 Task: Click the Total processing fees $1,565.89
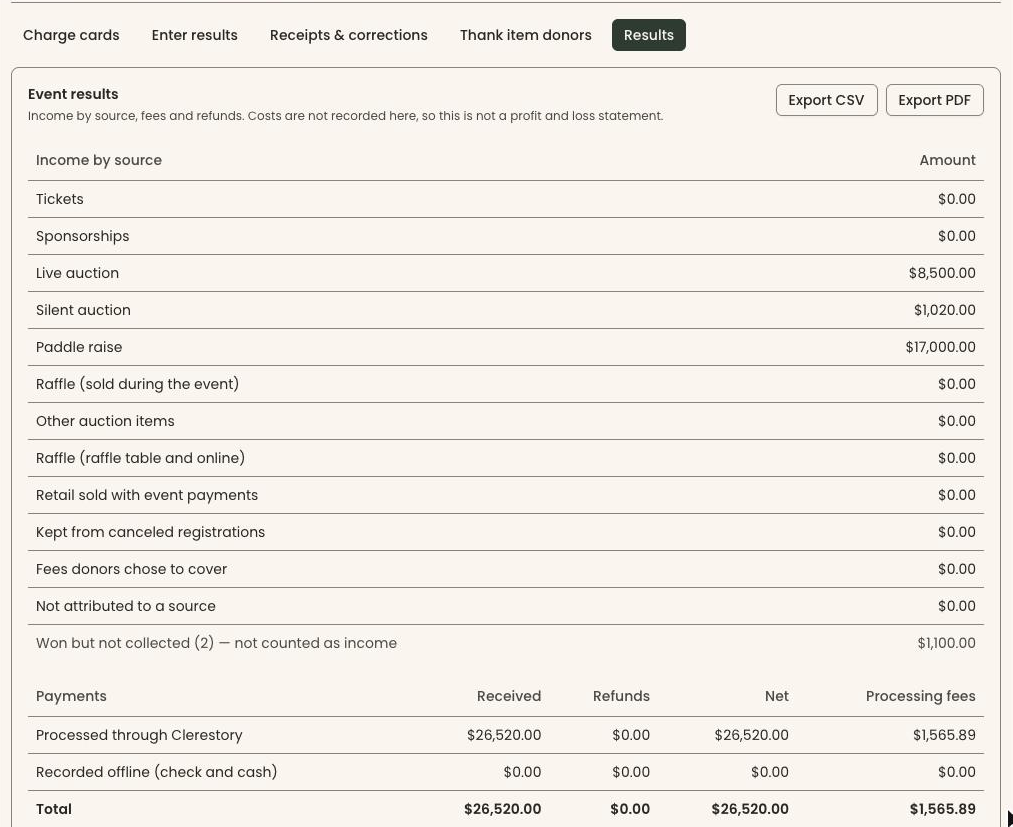coord(943,809)
